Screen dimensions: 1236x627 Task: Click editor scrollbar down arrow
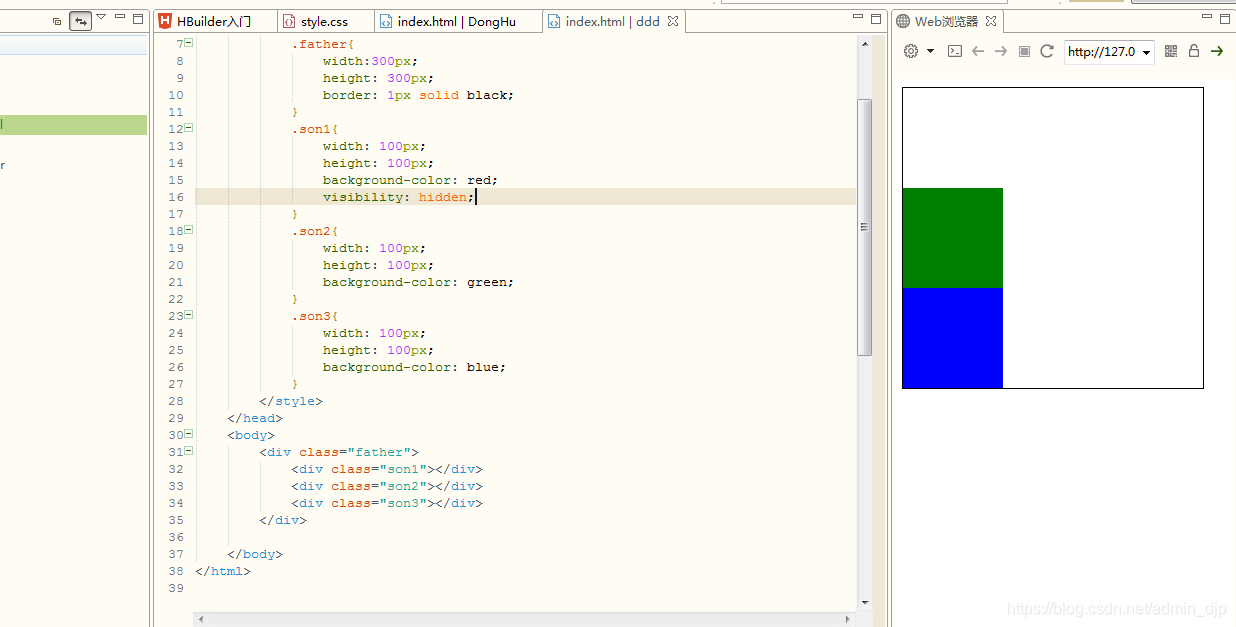865,602
